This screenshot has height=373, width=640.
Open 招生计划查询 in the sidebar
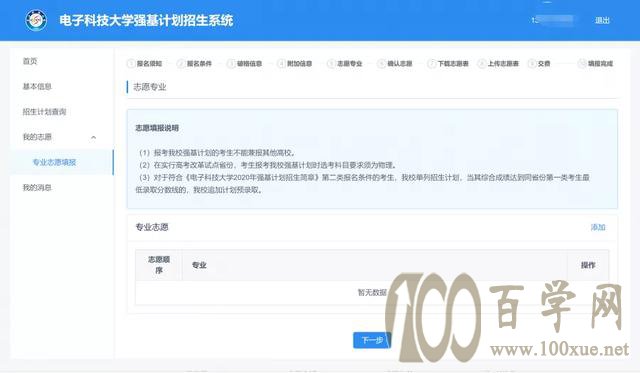44,112
